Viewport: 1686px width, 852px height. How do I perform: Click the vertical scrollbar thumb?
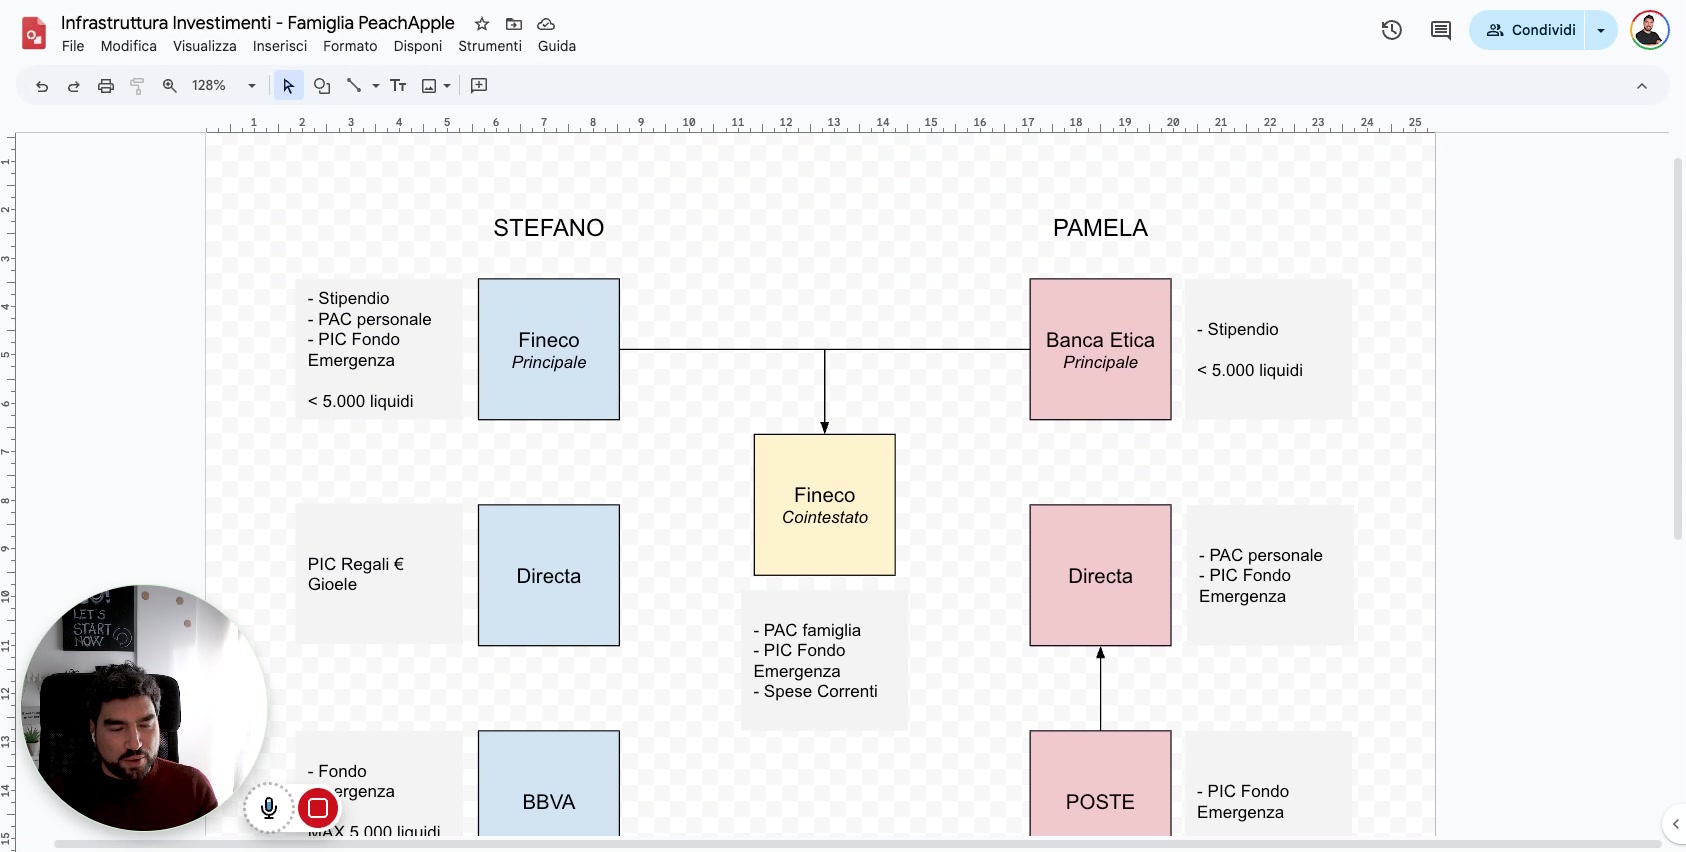(1678, 348)
